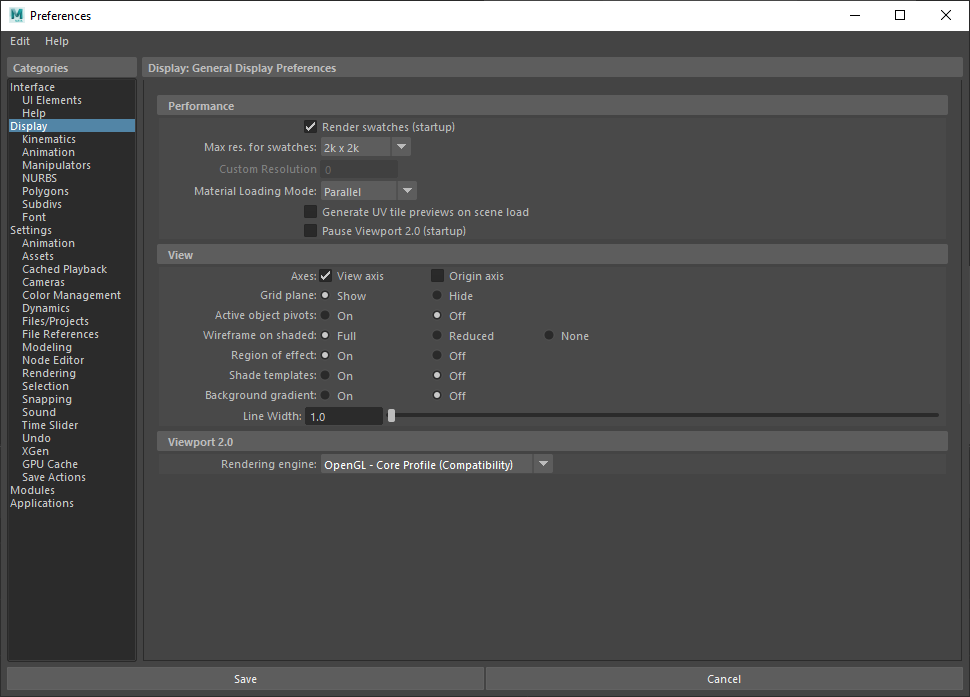Image resolution: width=970 pixels, height=697 pixels.
Task: Select the Display category
Action: [x=72, y=126]
